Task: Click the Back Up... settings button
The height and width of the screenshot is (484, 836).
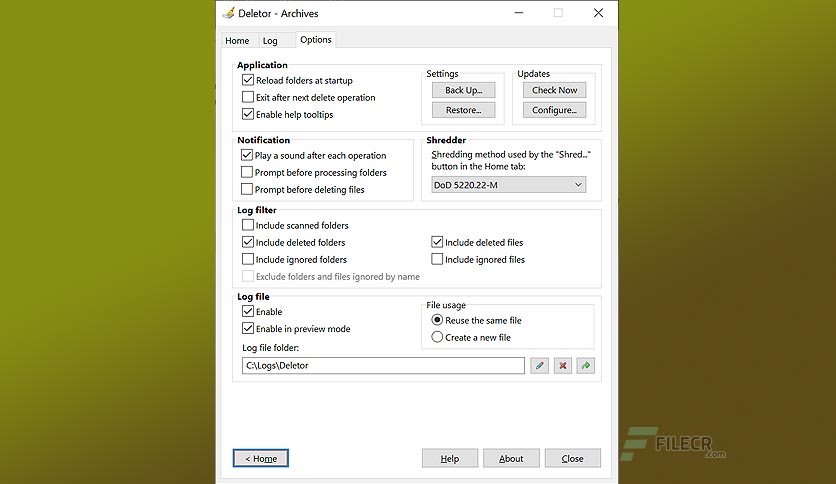Action: pyautogui.click(x=463, y=90)
